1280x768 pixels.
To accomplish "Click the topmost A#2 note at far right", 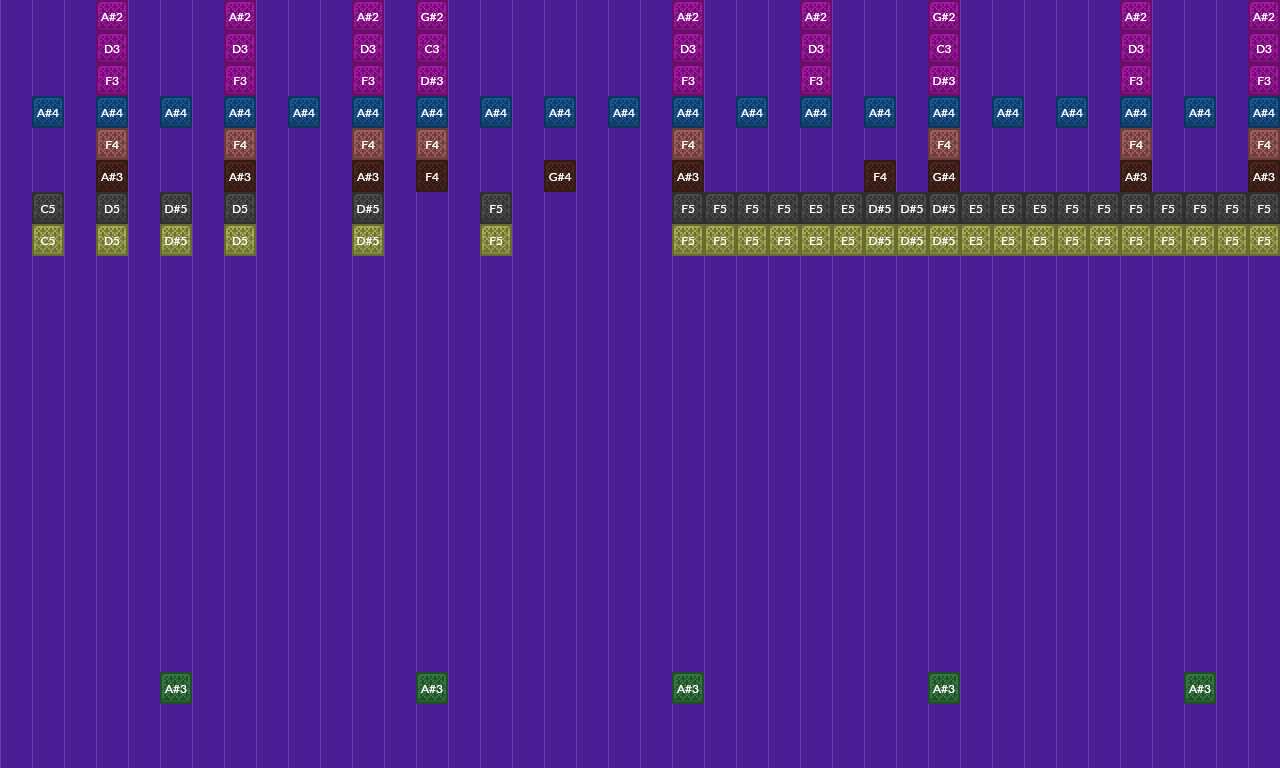I will (1263, 16).
